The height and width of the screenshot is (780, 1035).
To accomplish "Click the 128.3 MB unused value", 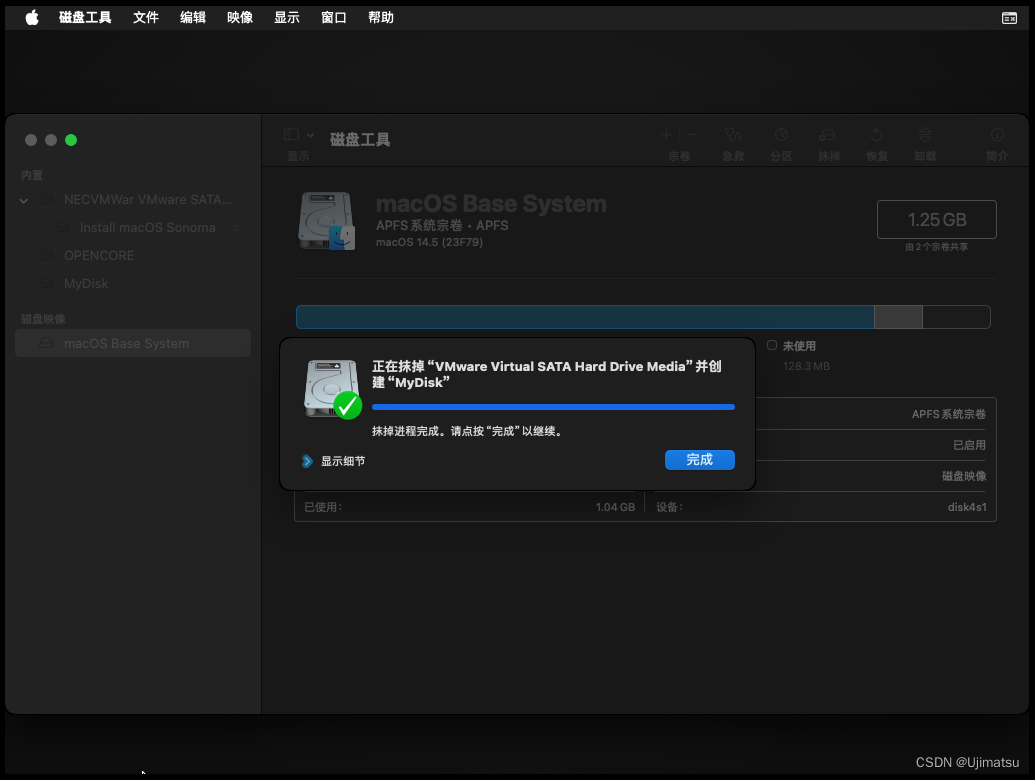I will click(806, 366).
